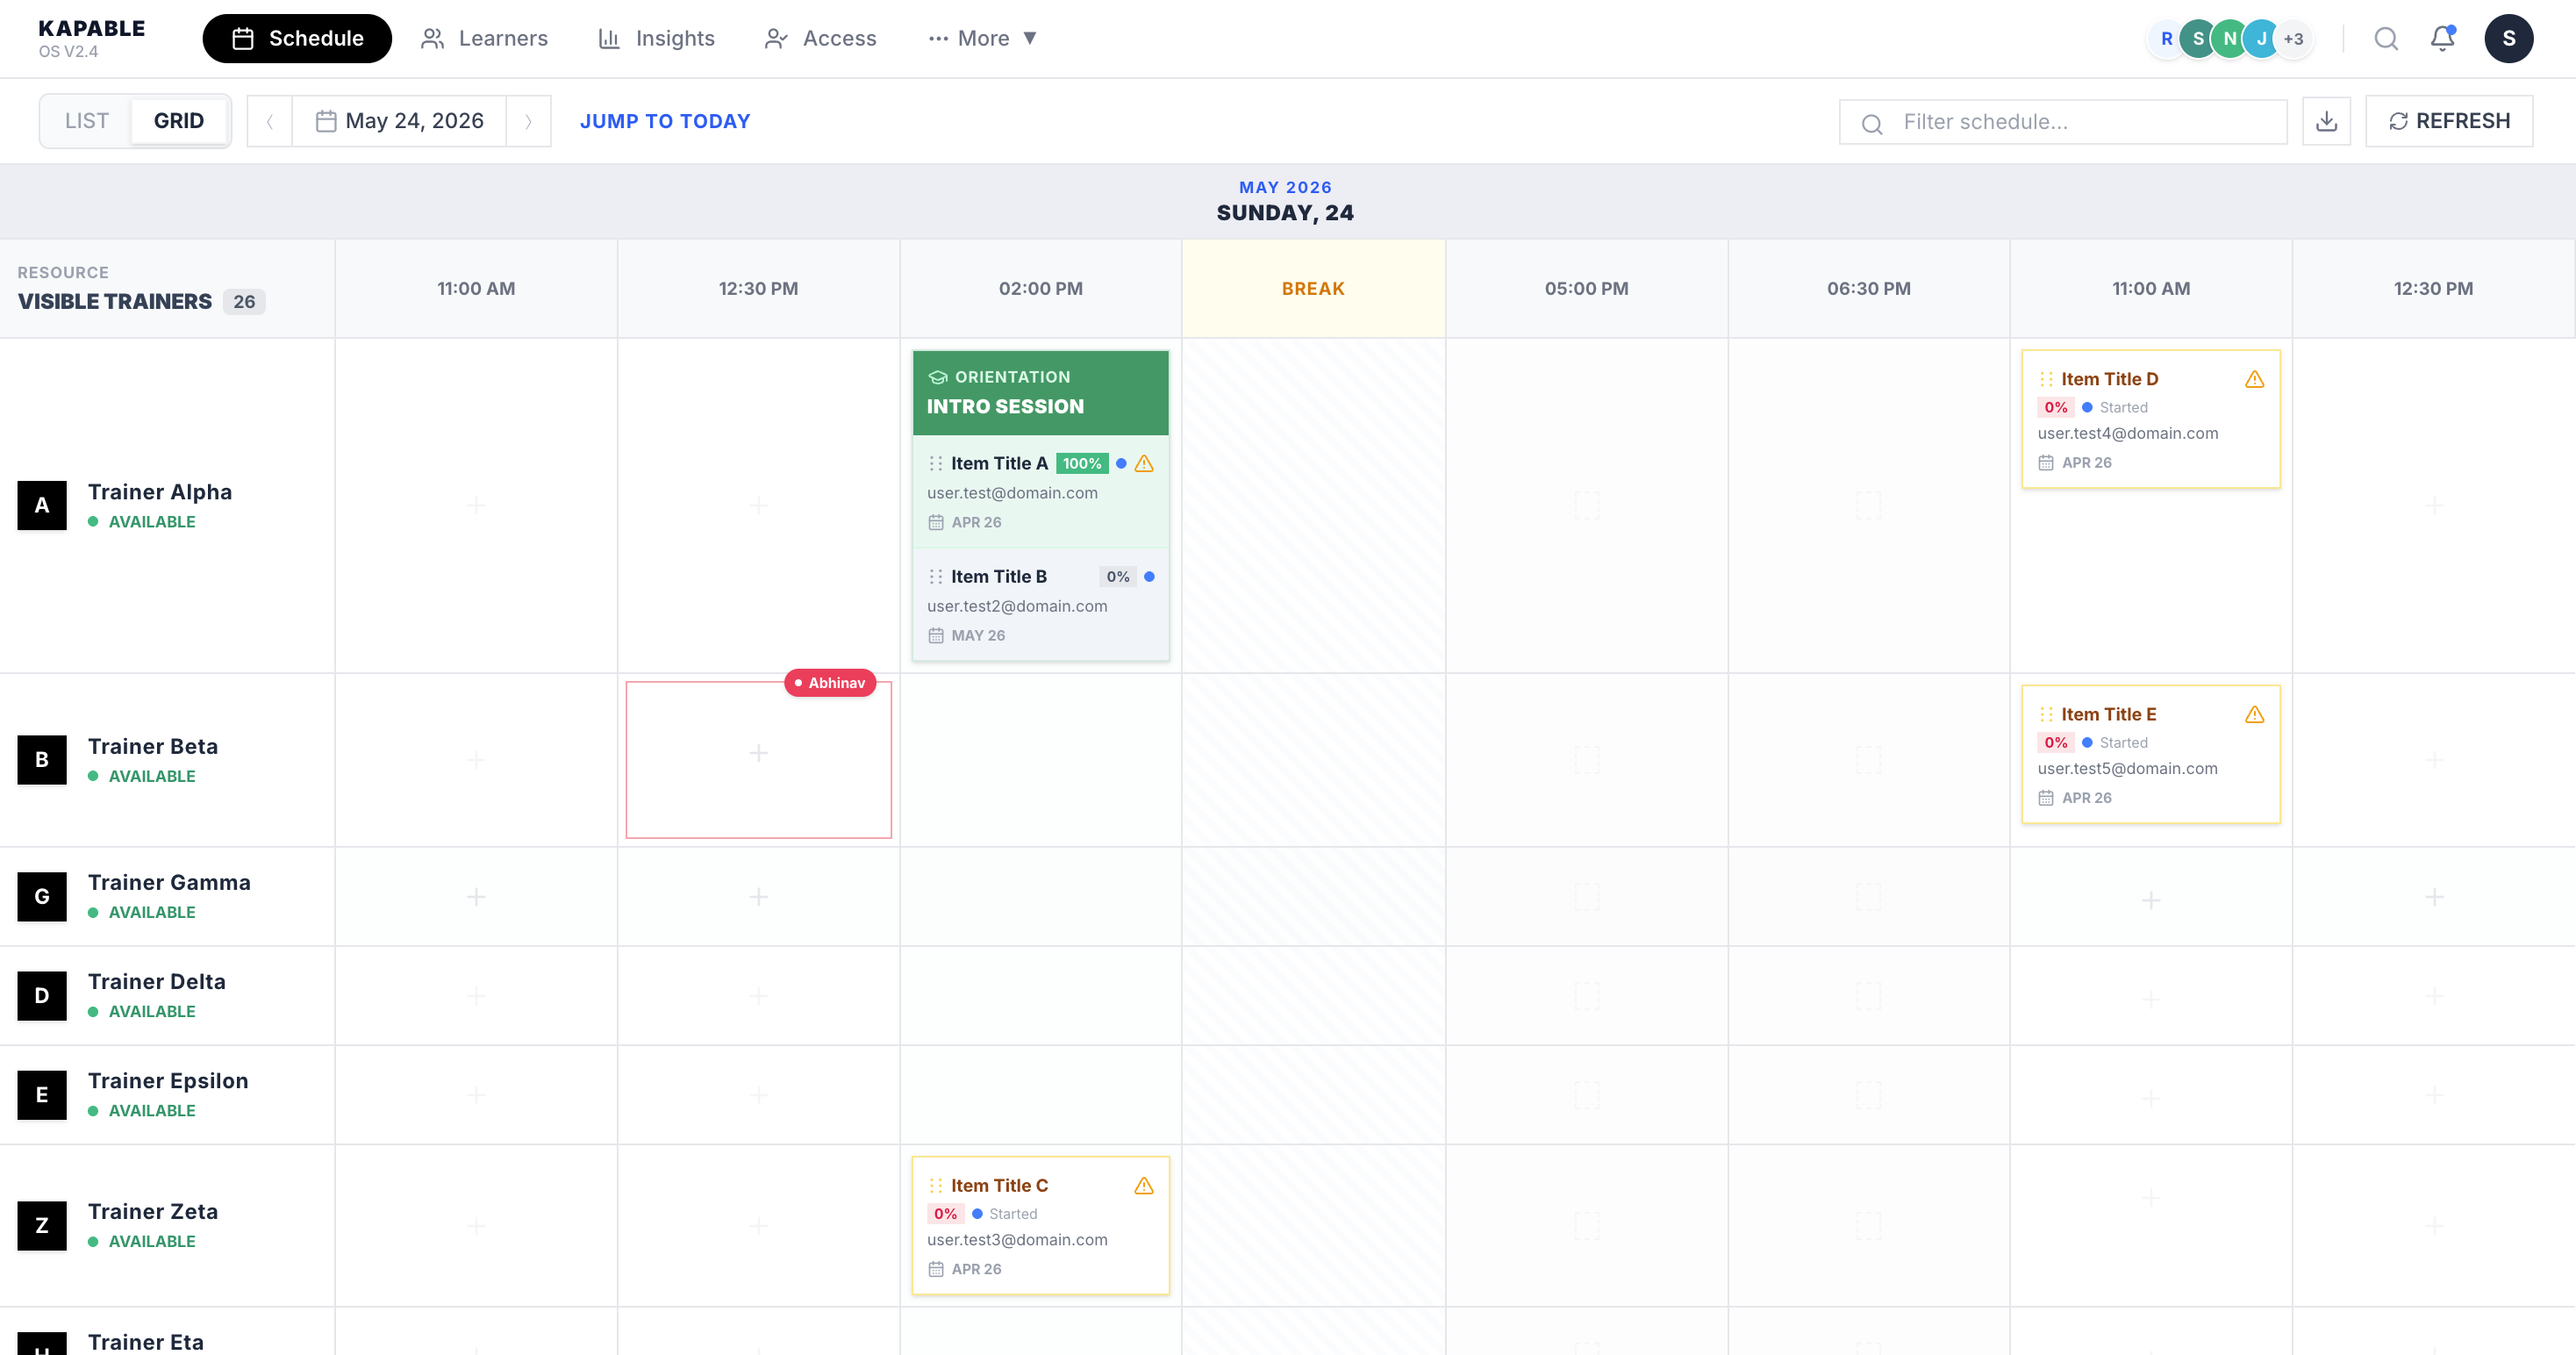Open Item Title B card
The image size is (2576, 1355).
coord(1040,604)
